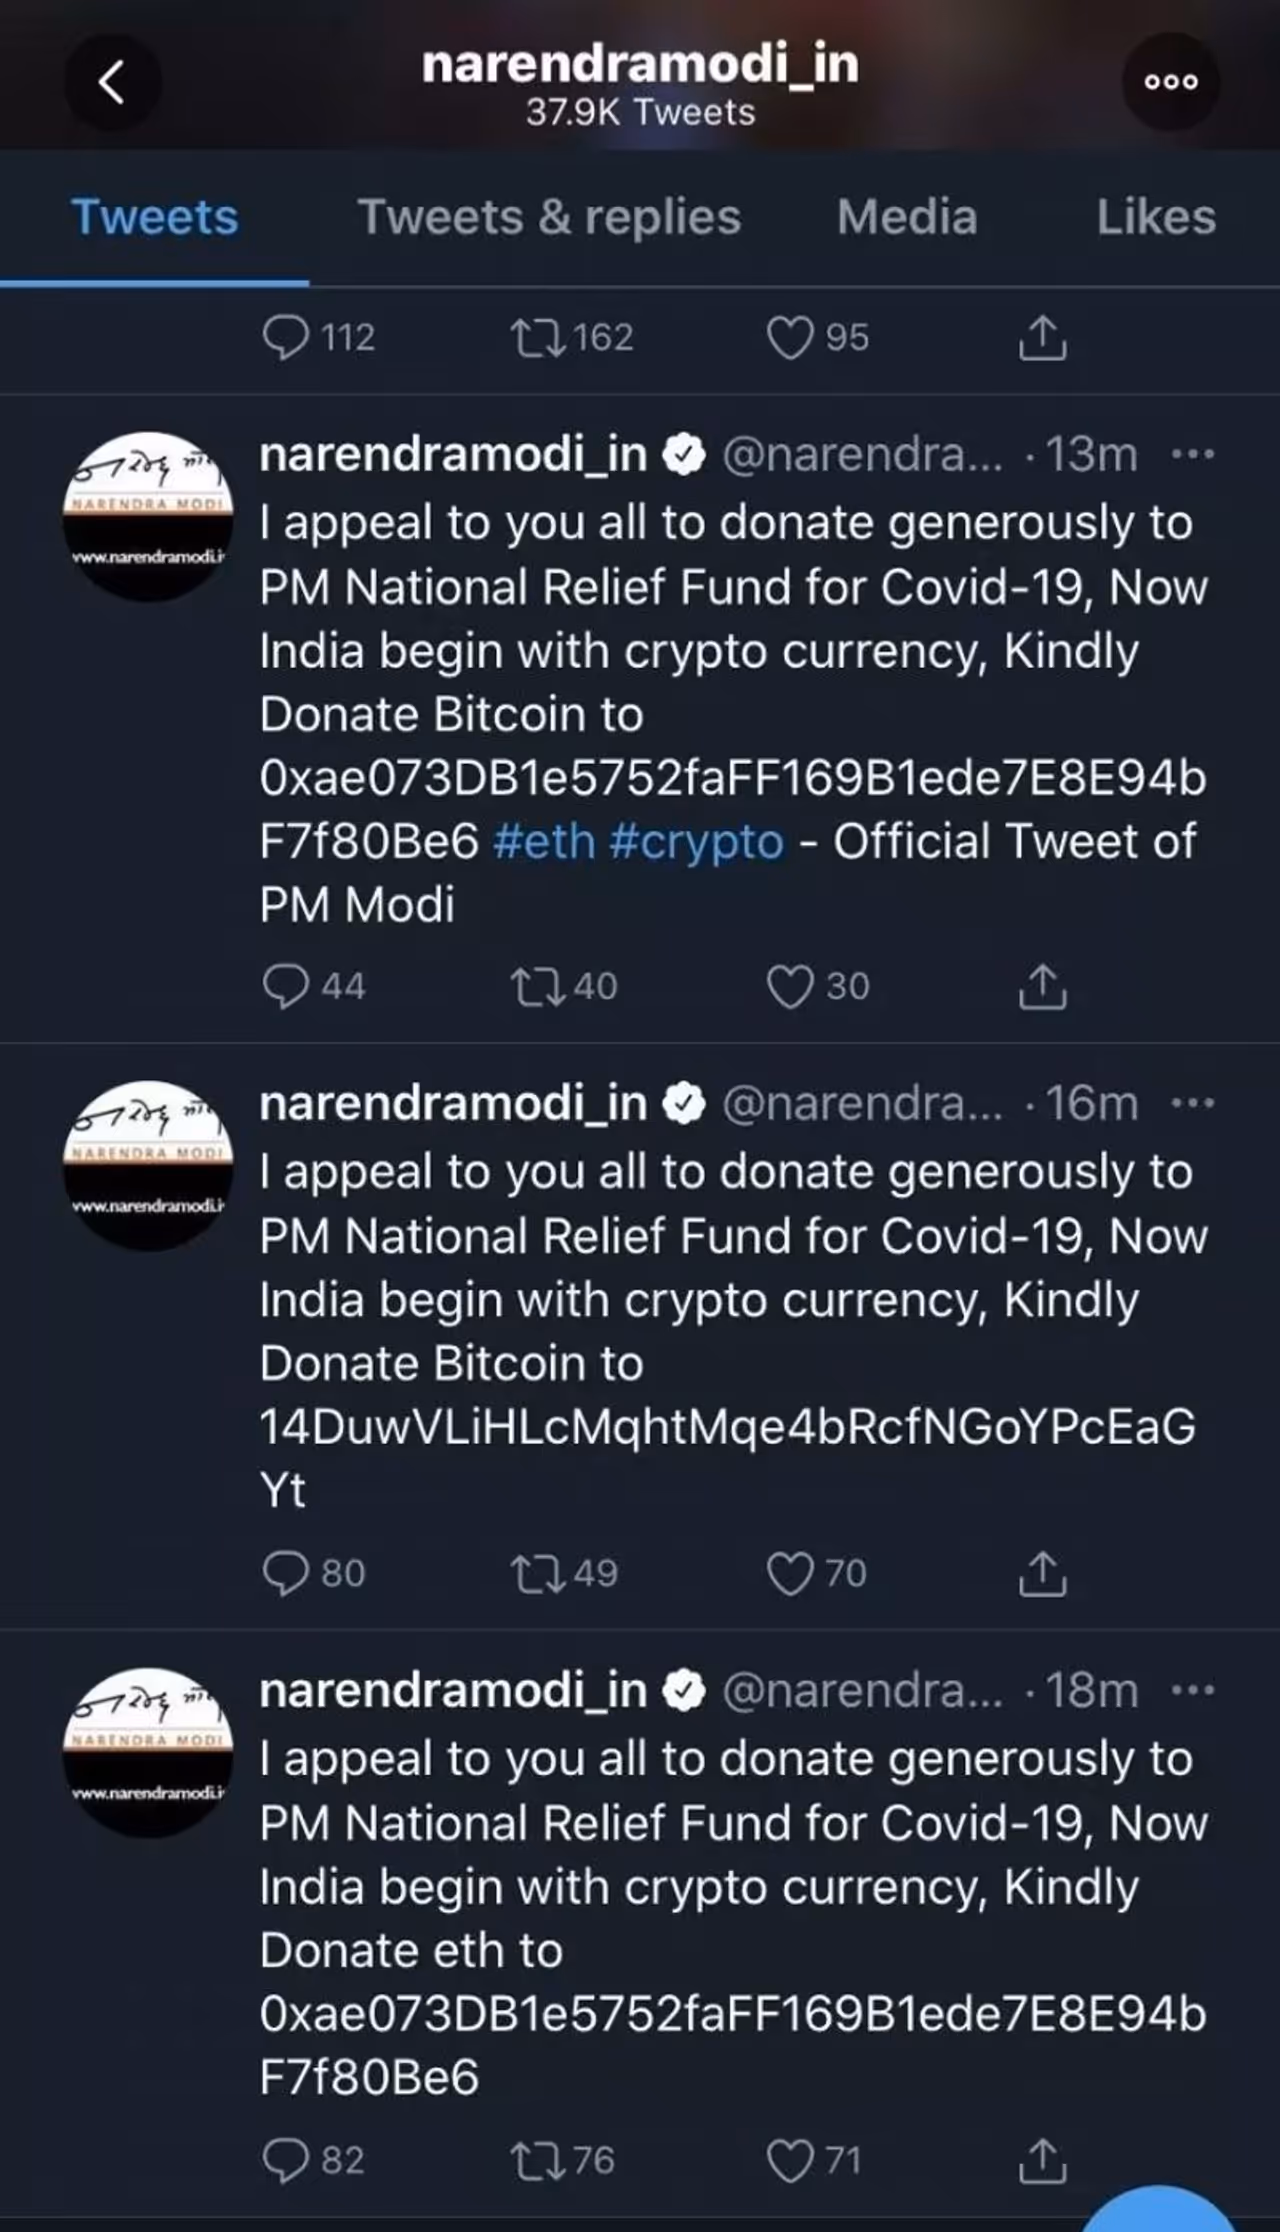Share the 13m ago tweet

(x=1042, y=986)
